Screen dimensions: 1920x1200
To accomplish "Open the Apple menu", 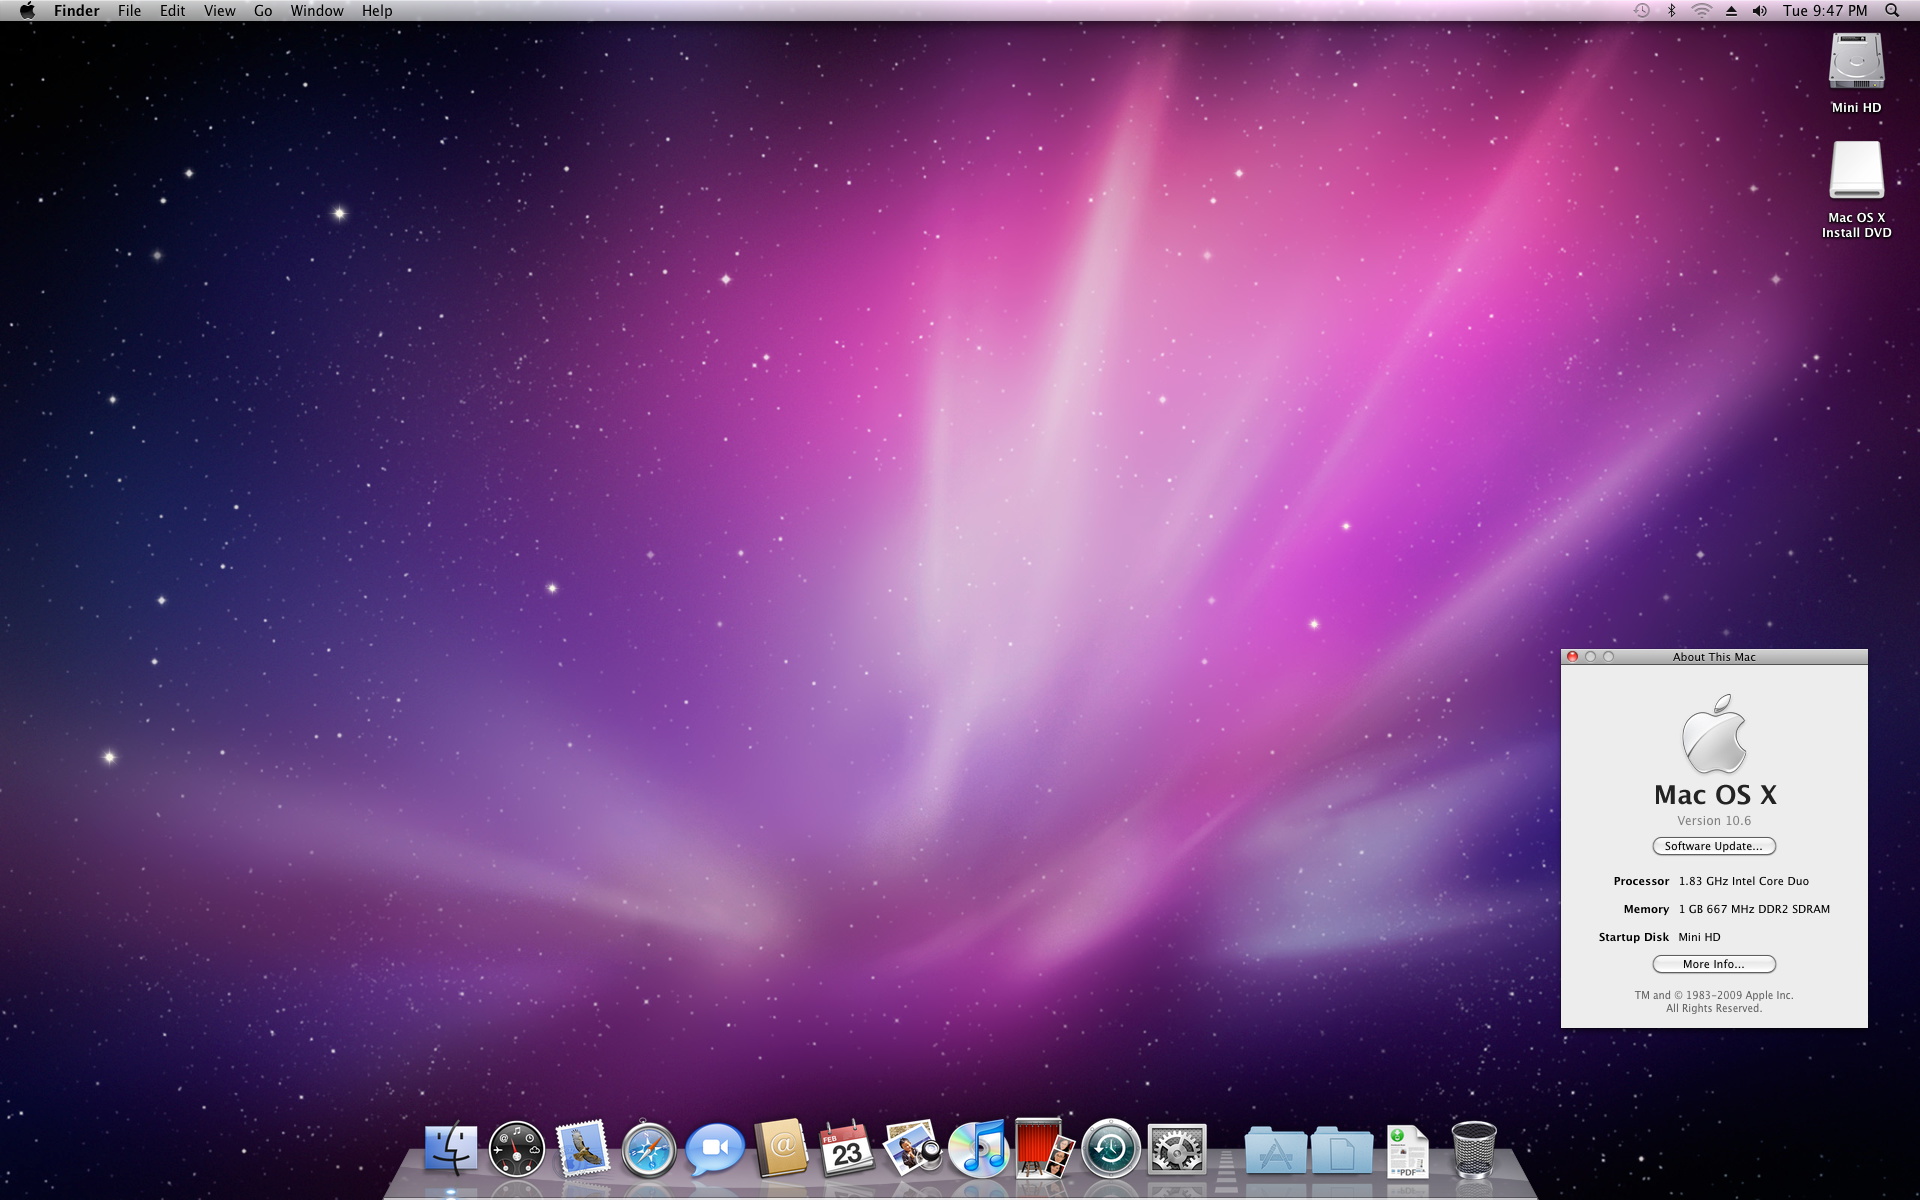I will 27,11.
